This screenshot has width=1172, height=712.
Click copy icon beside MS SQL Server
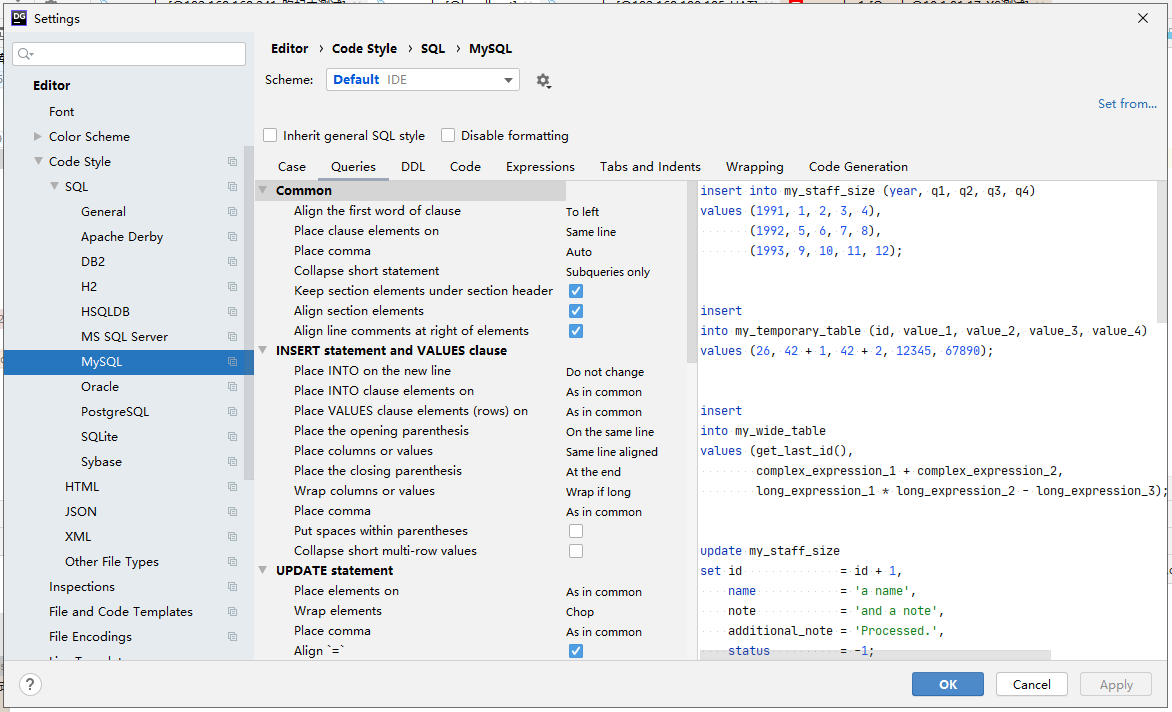tap(232, 337)
